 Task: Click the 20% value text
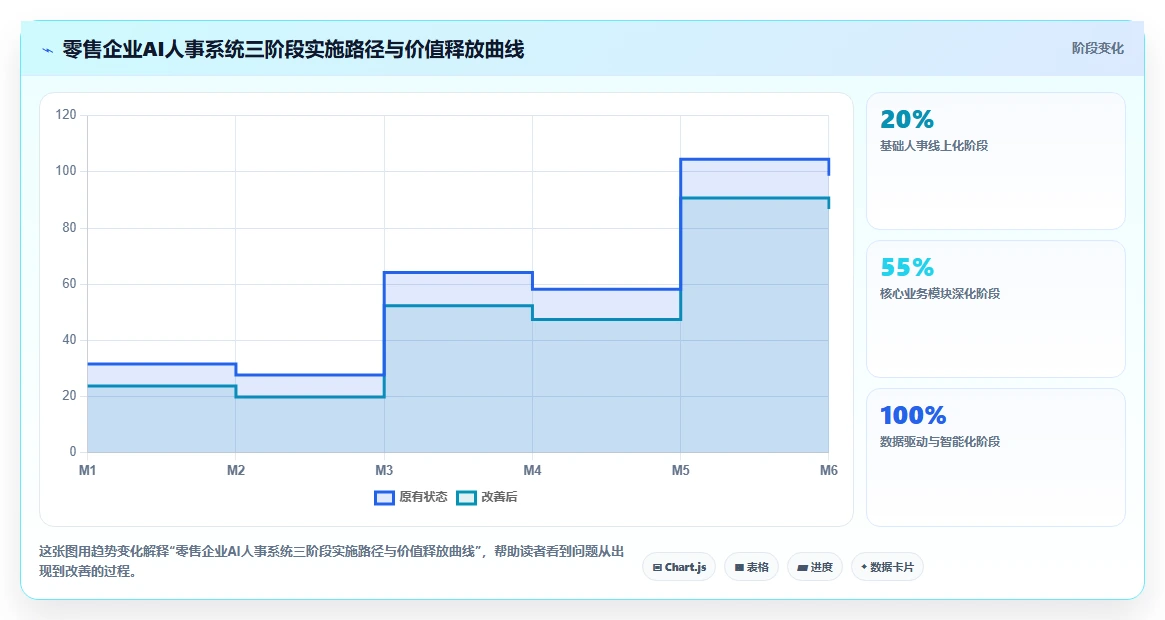click(x=906, y=119)
